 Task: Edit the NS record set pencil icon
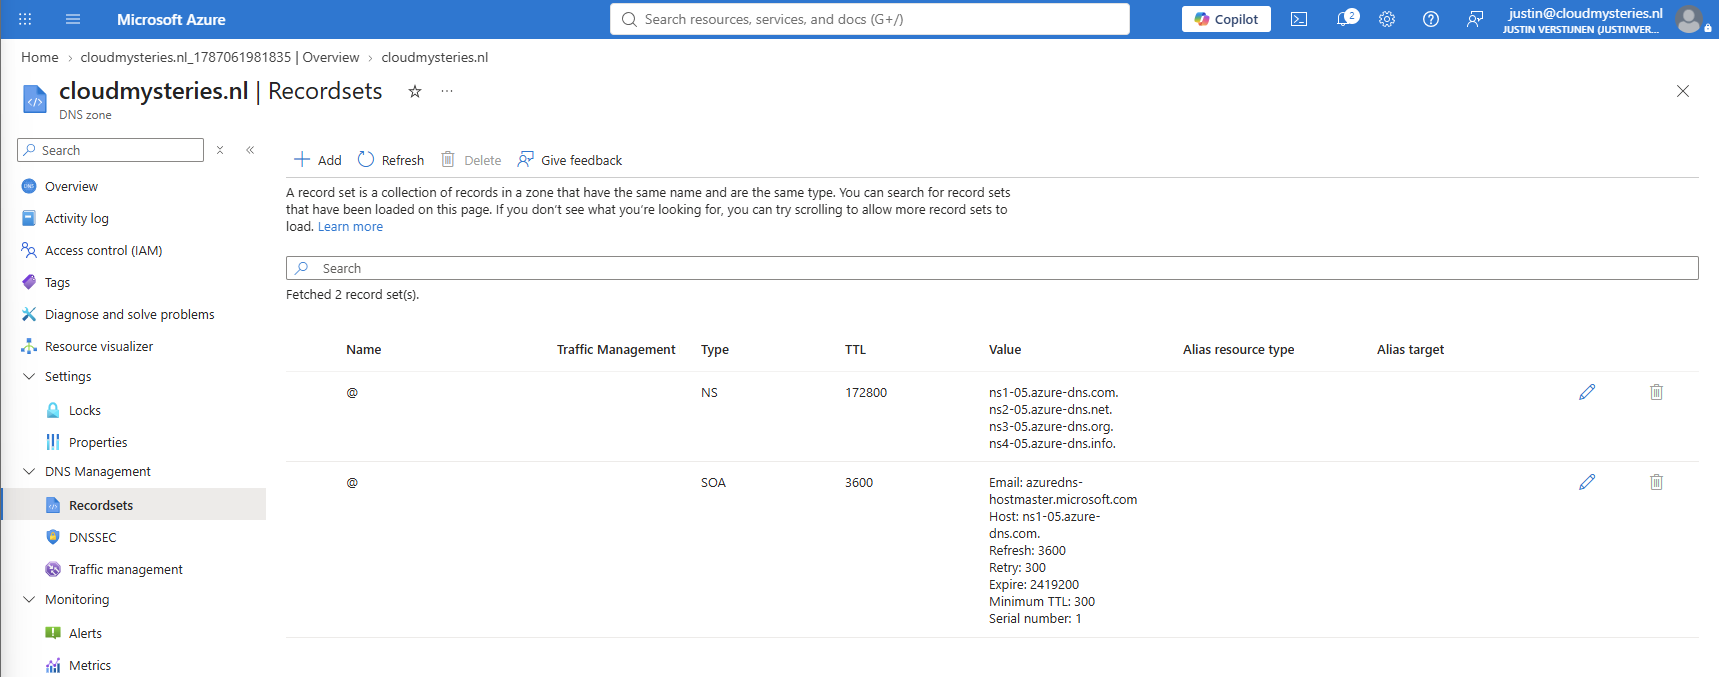(x=1587, y=392)
